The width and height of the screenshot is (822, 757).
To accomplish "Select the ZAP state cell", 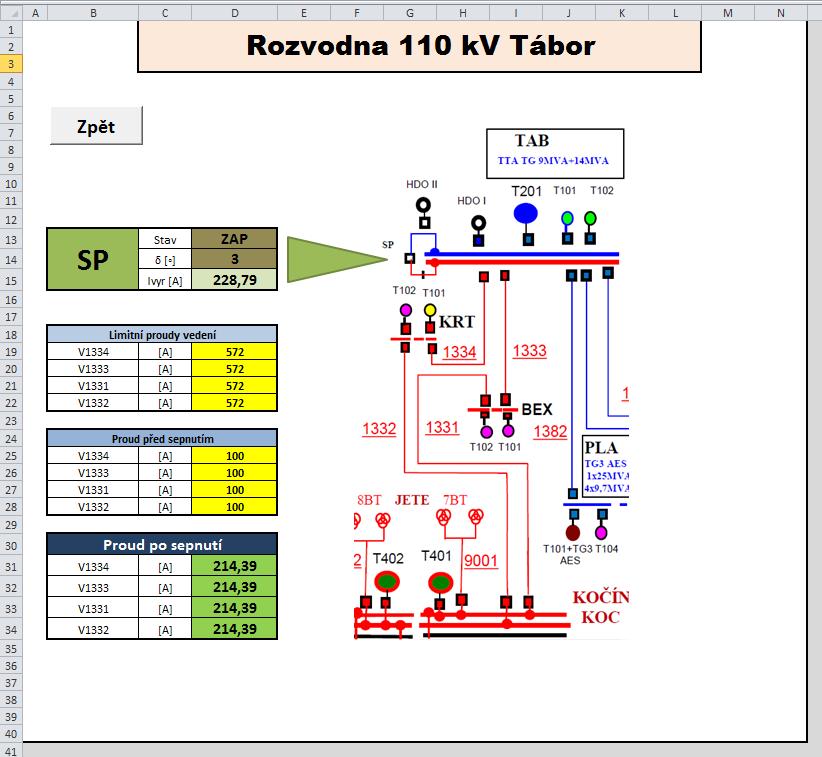I will click(234, 239).
